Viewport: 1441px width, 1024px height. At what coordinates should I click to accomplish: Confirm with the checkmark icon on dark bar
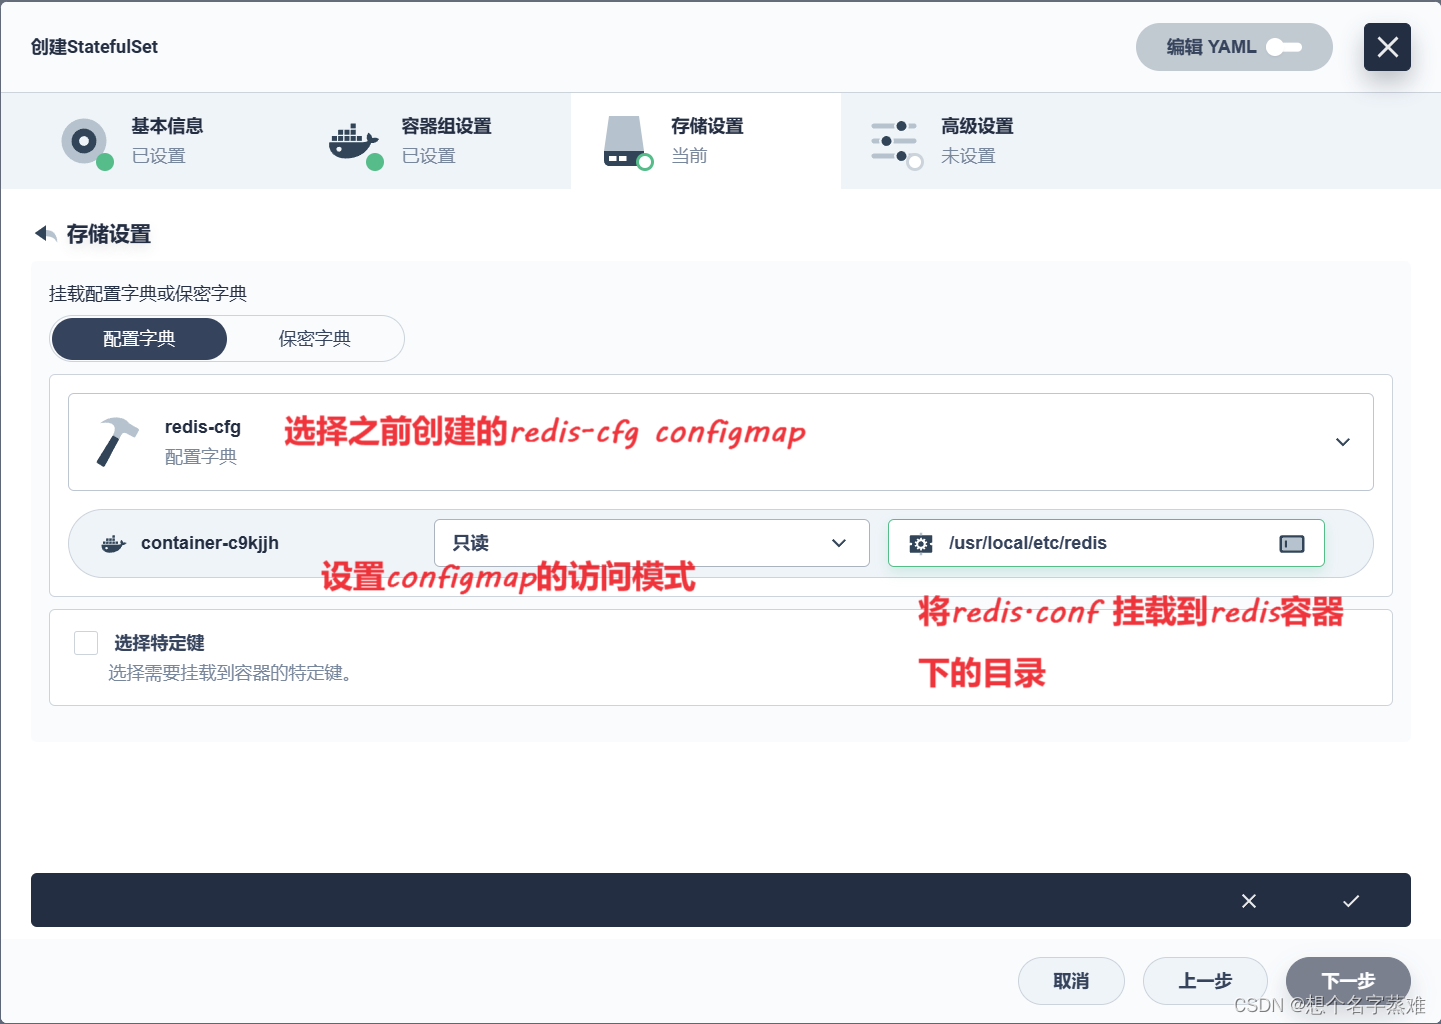pos(1351,901)
